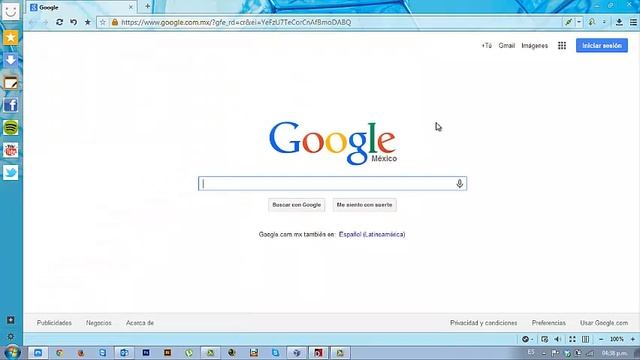This screenshot has width=640, height=360.
Task: Click the microphone voice search icon
Action: 460,184
